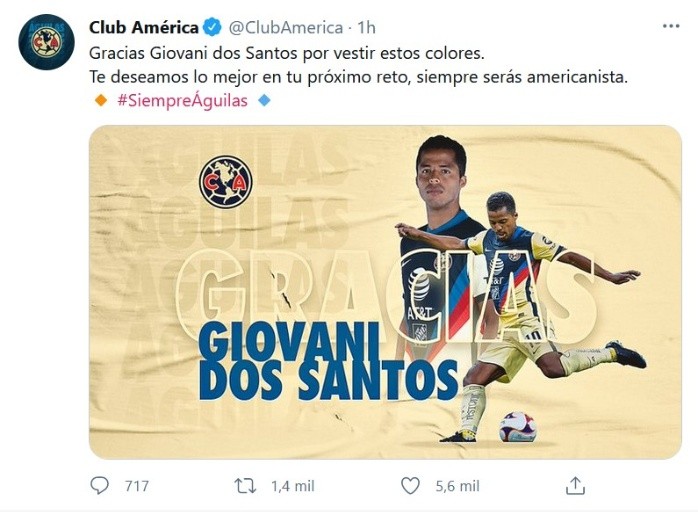Click the reply speech bubble icon
Viewport: 698px width, 515px height.
[x=99, y=485]
